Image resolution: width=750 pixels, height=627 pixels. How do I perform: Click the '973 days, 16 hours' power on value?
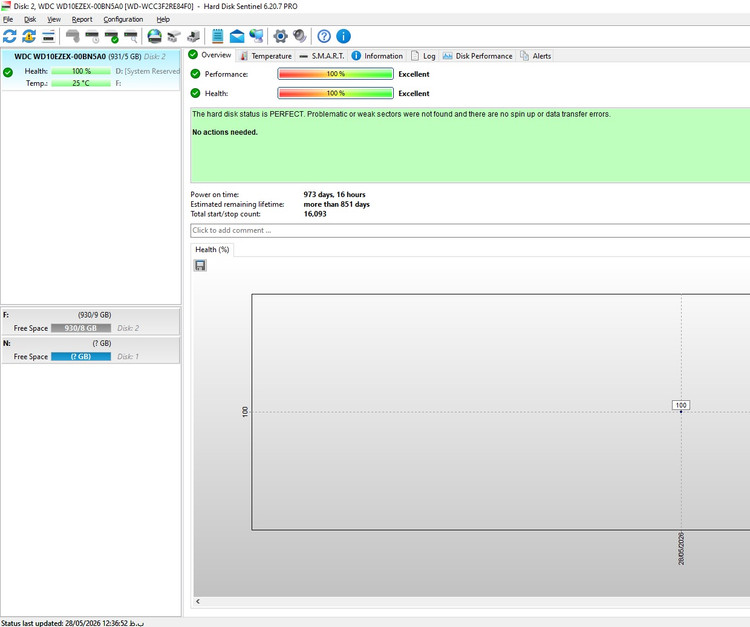334,195
